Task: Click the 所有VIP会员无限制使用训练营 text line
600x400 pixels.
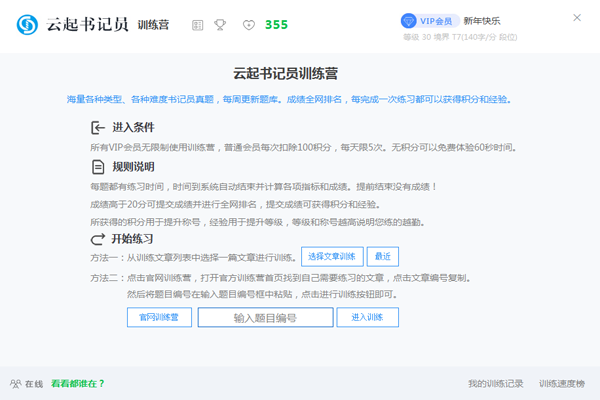Action: [x=303, y=147]
